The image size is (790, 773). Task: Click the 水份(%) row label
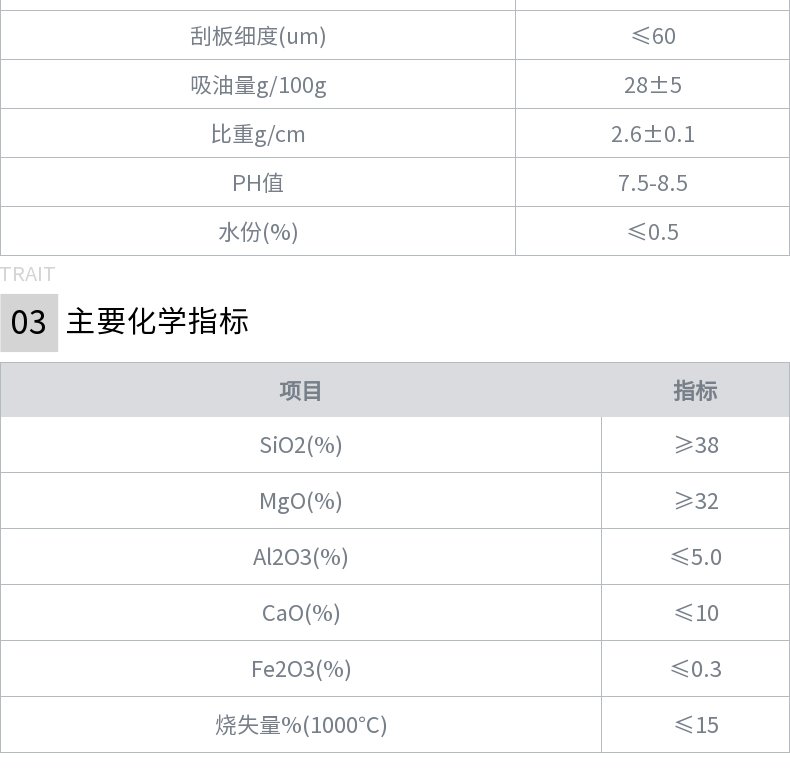(258, 232)
